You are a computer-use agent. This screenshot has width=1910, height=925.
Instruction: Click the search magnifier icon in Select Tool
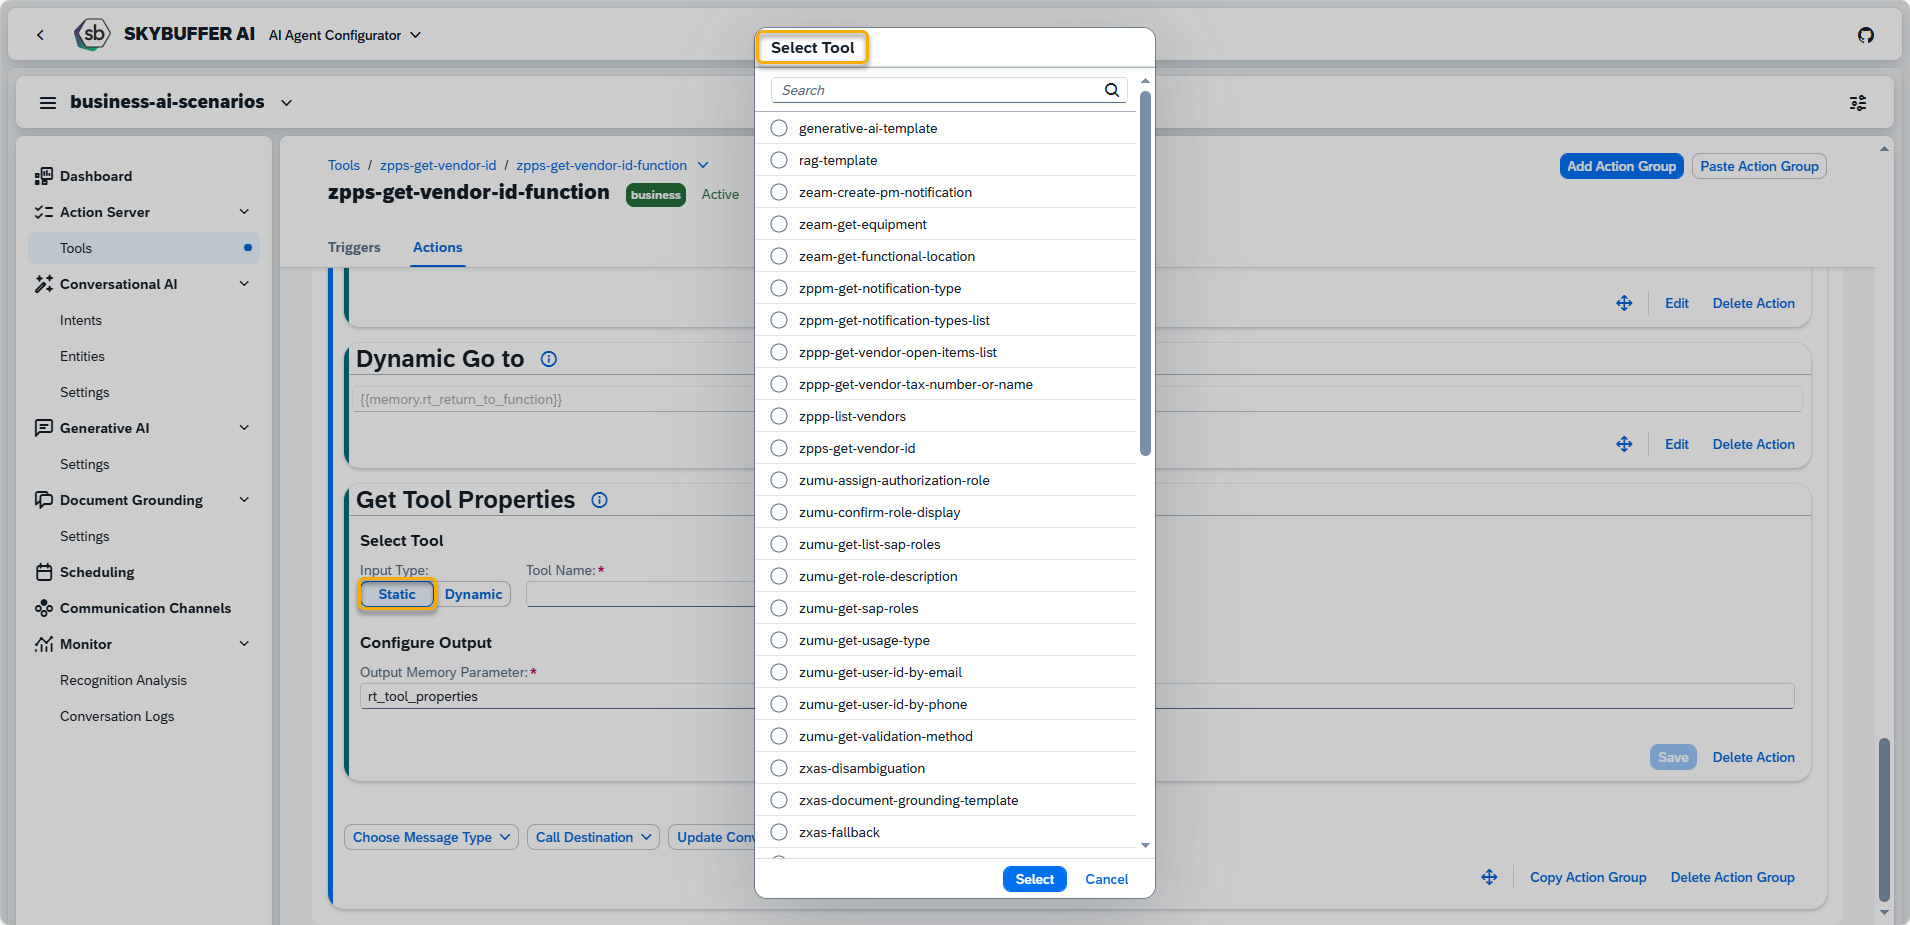pyautogui.click(x=1111, y=90)
